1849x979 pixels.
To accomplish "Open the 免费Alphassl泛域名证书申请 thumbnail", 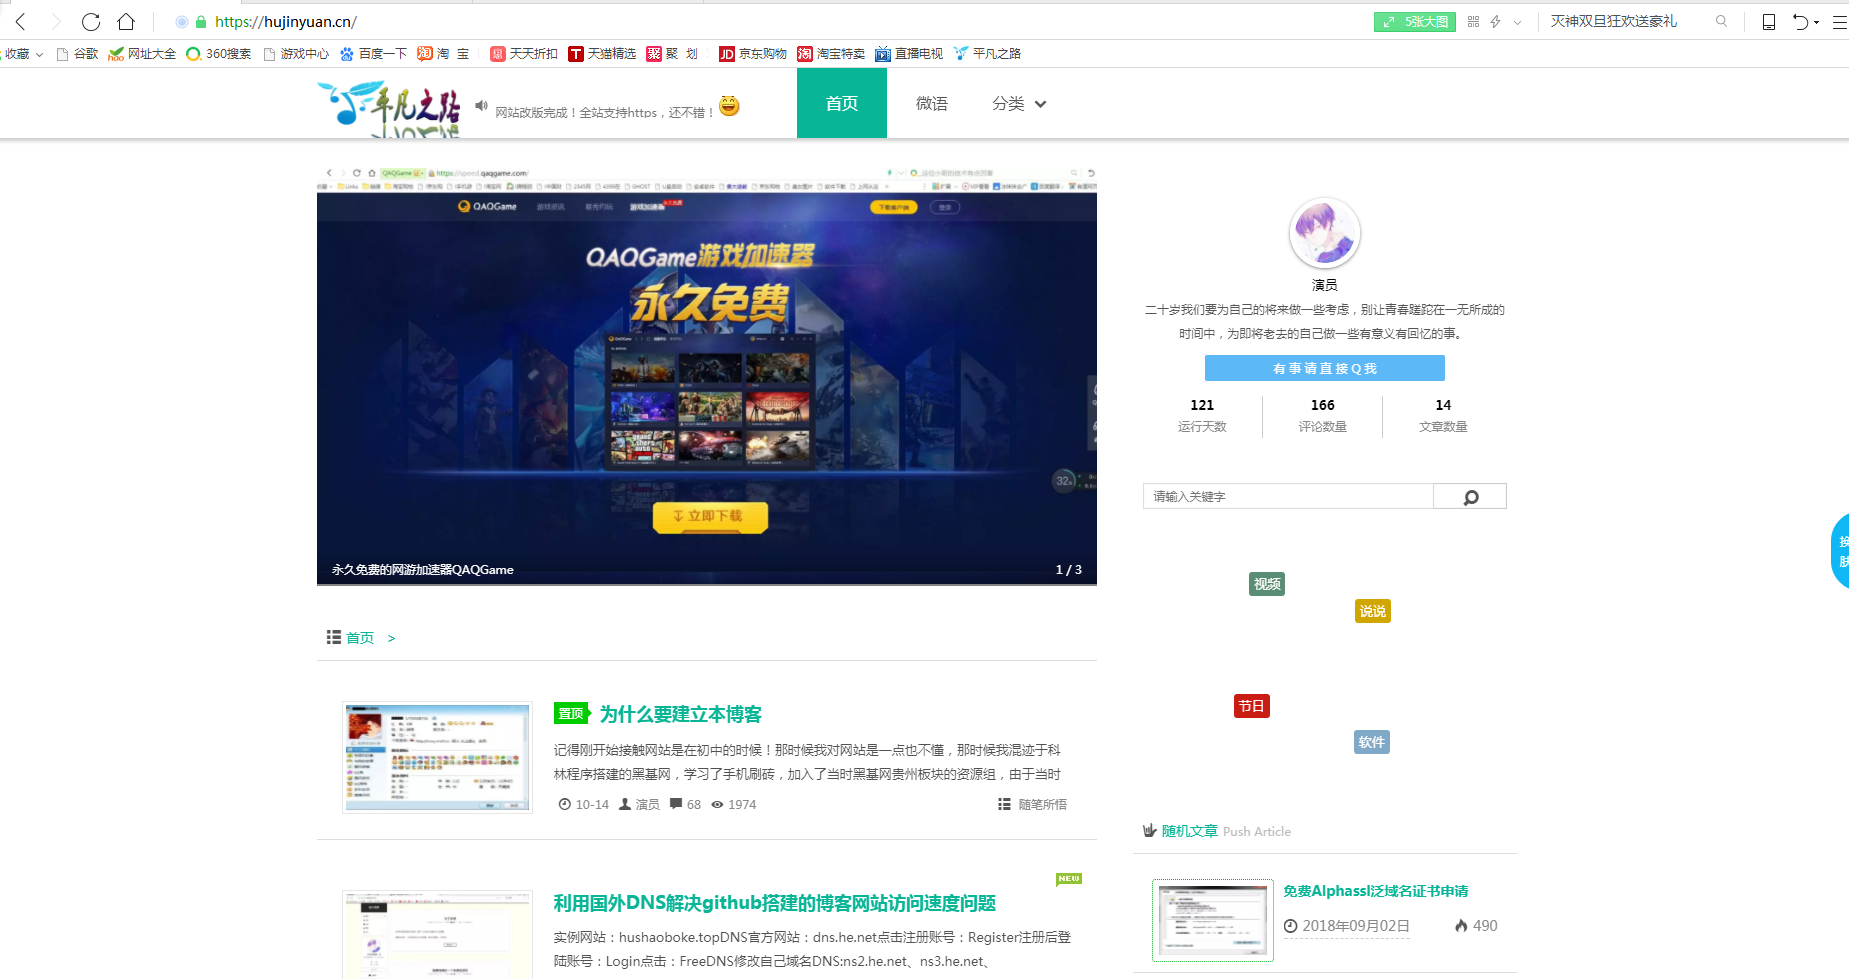I will (x=1212, y=920).
